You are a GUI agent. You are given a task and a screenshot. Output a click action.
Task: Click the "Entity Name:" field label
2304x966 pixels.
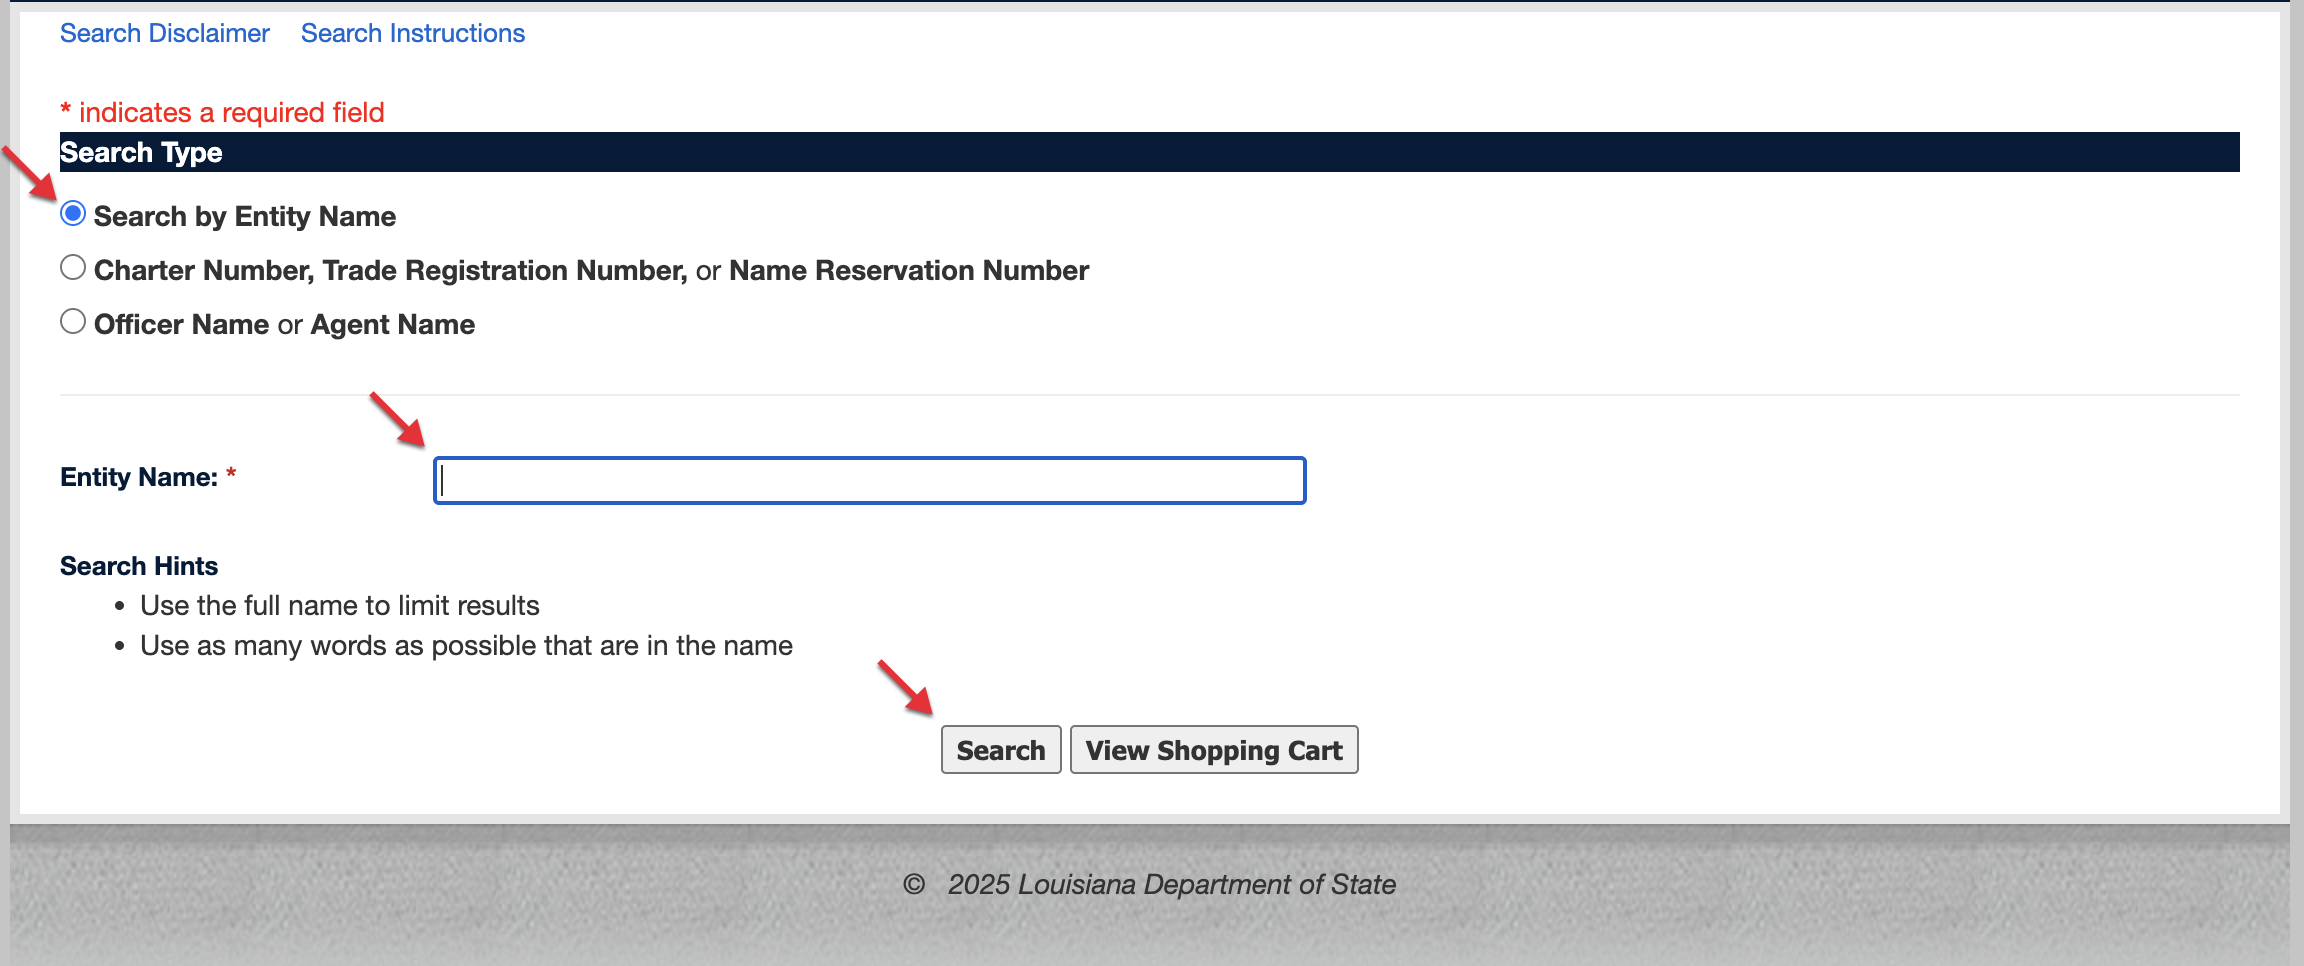[x=139, y=477]
